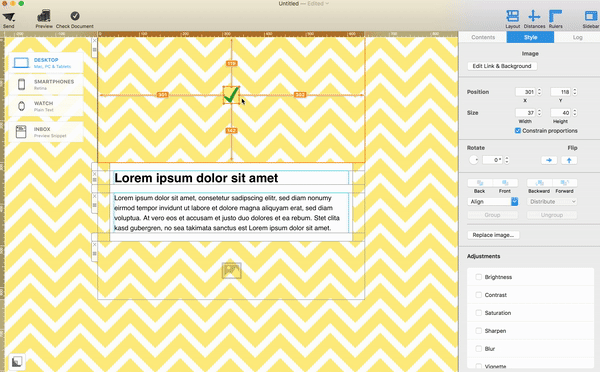600x372 pixels.
Task: Enable the Brightness adjustment checkbox
Action: click(478, 277)
